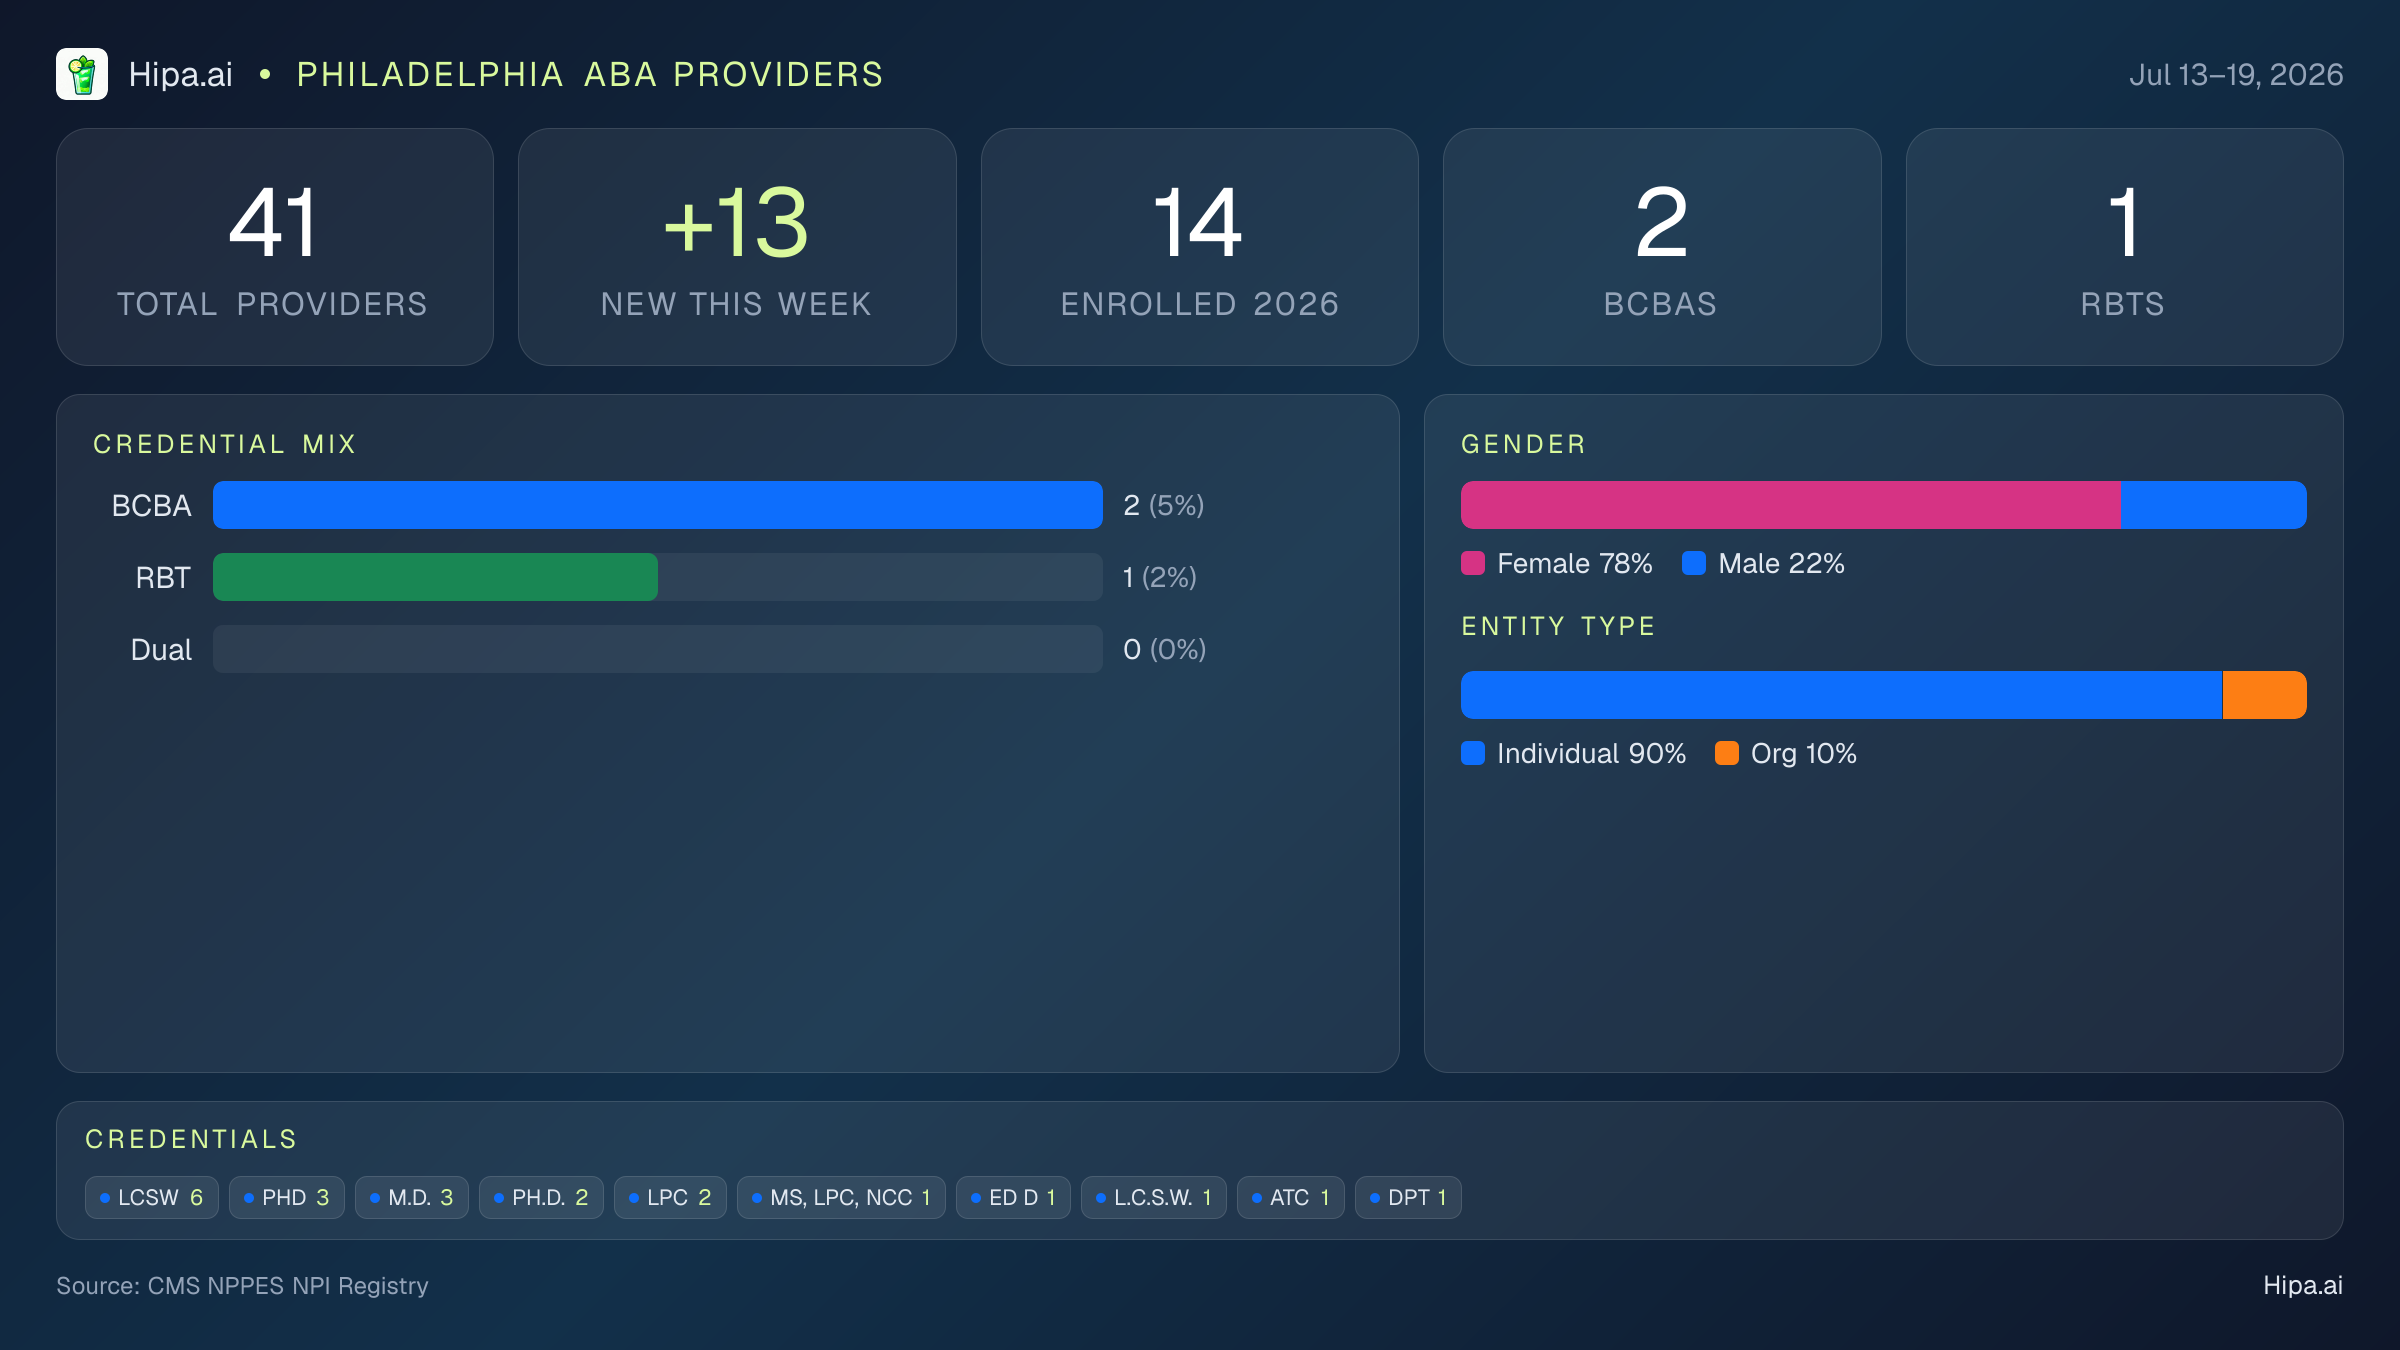Viewport: 2400px width, 1350px height.
Task: Open the Enrolled 2026 stat card
Action: point(1200,247)
